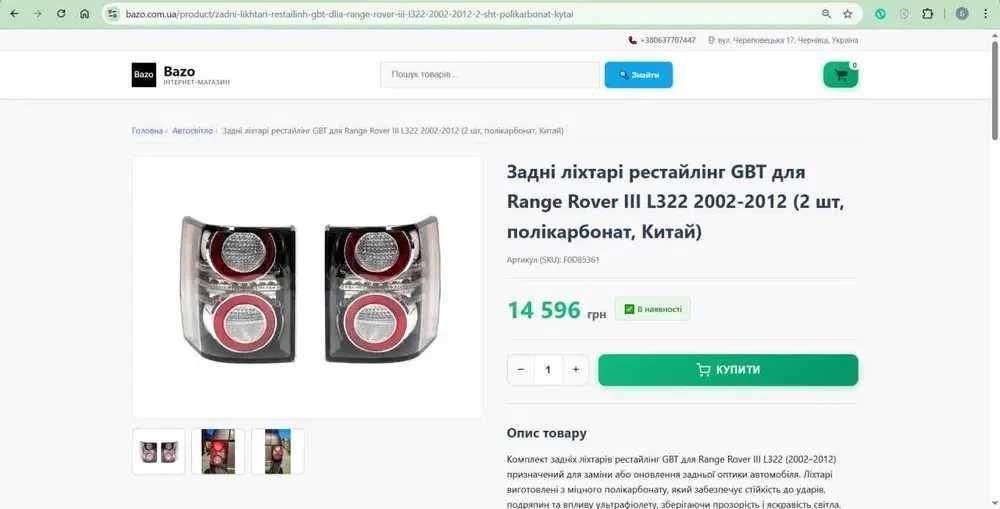
Task: Go back to the previous page
Action: tap(14, 13)
